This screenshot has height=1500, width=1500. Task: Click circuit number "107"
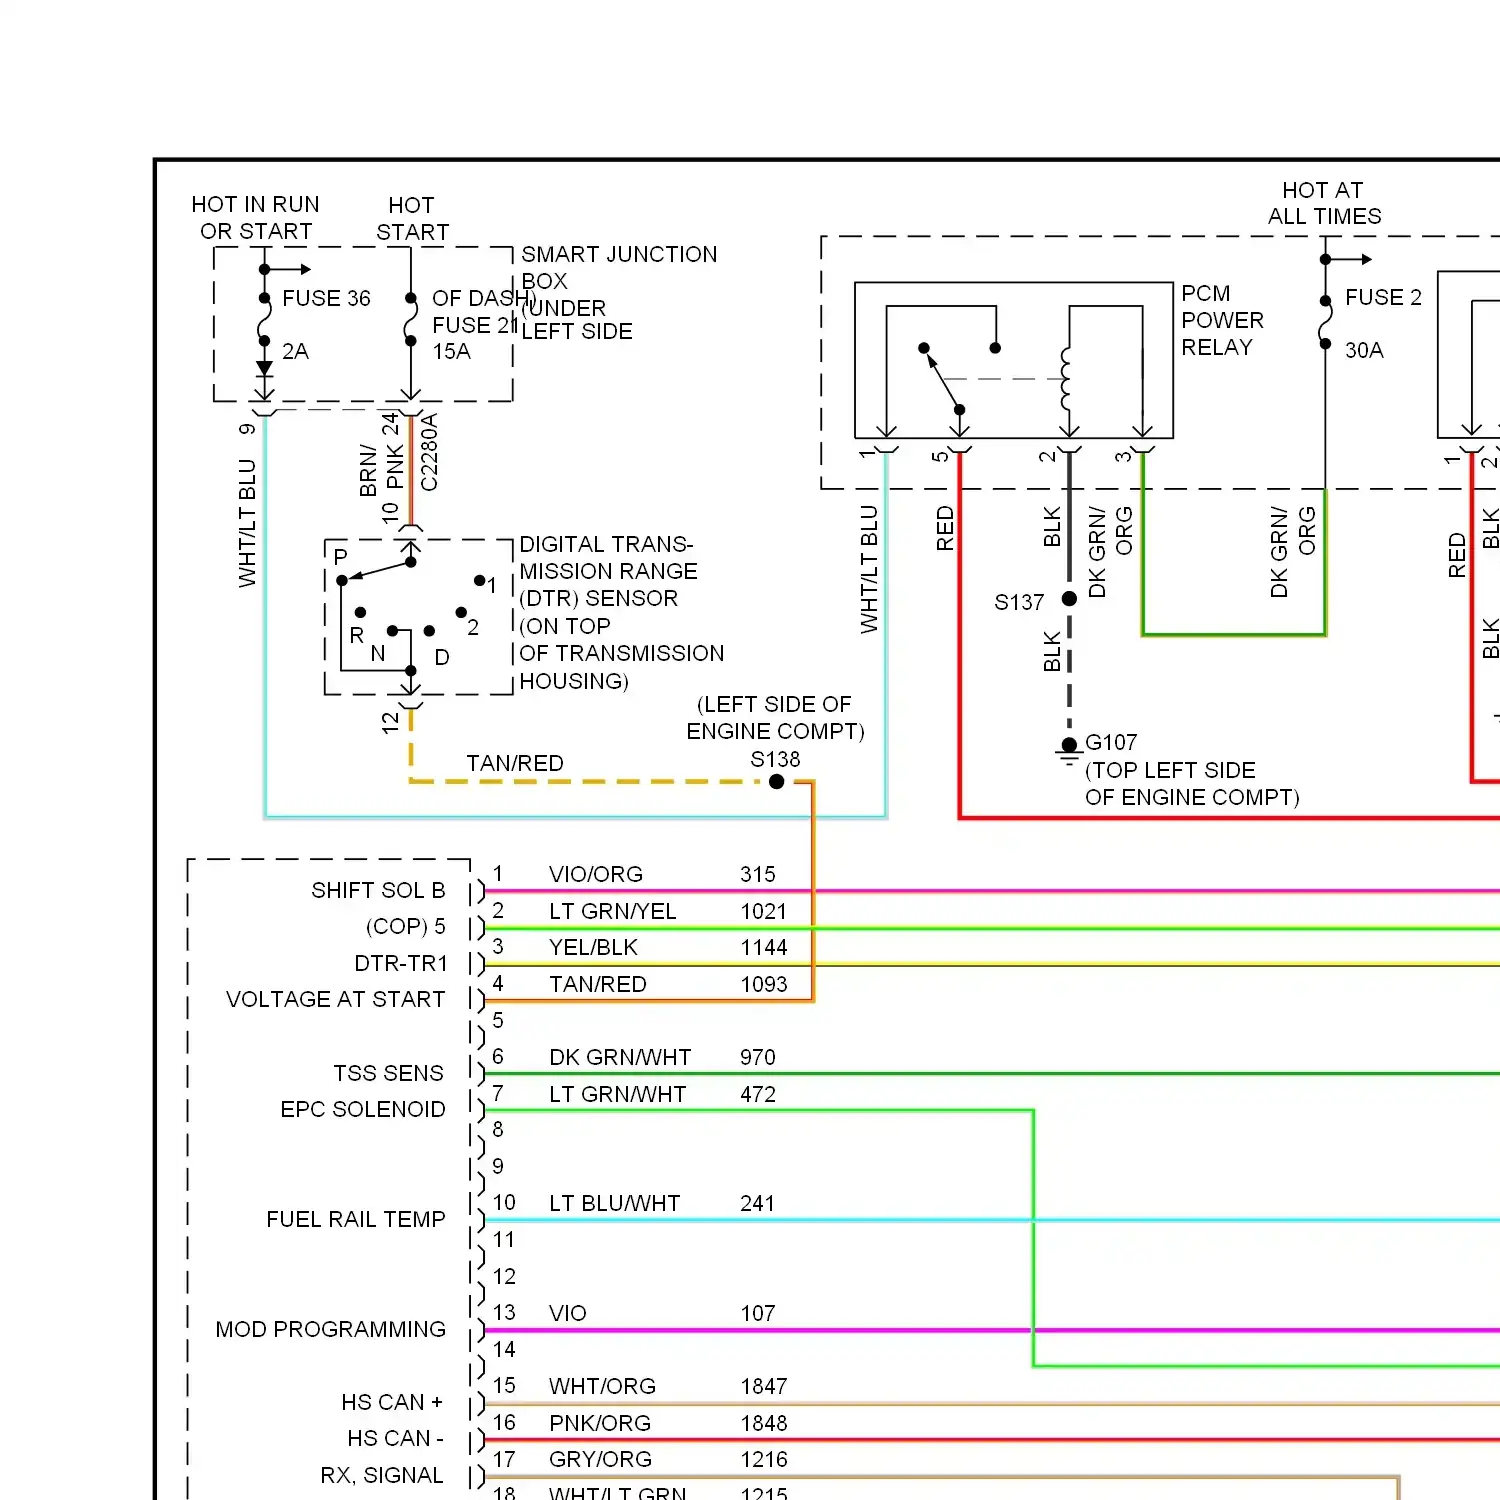(758, 1313)
